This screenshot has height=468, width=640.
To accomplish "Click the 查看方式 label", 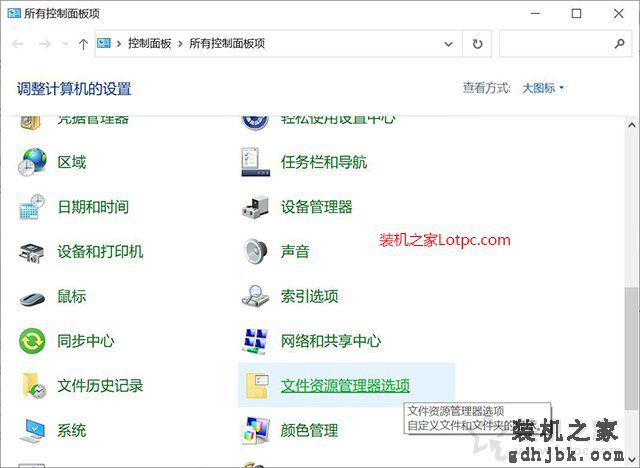I will coord(487,88).
